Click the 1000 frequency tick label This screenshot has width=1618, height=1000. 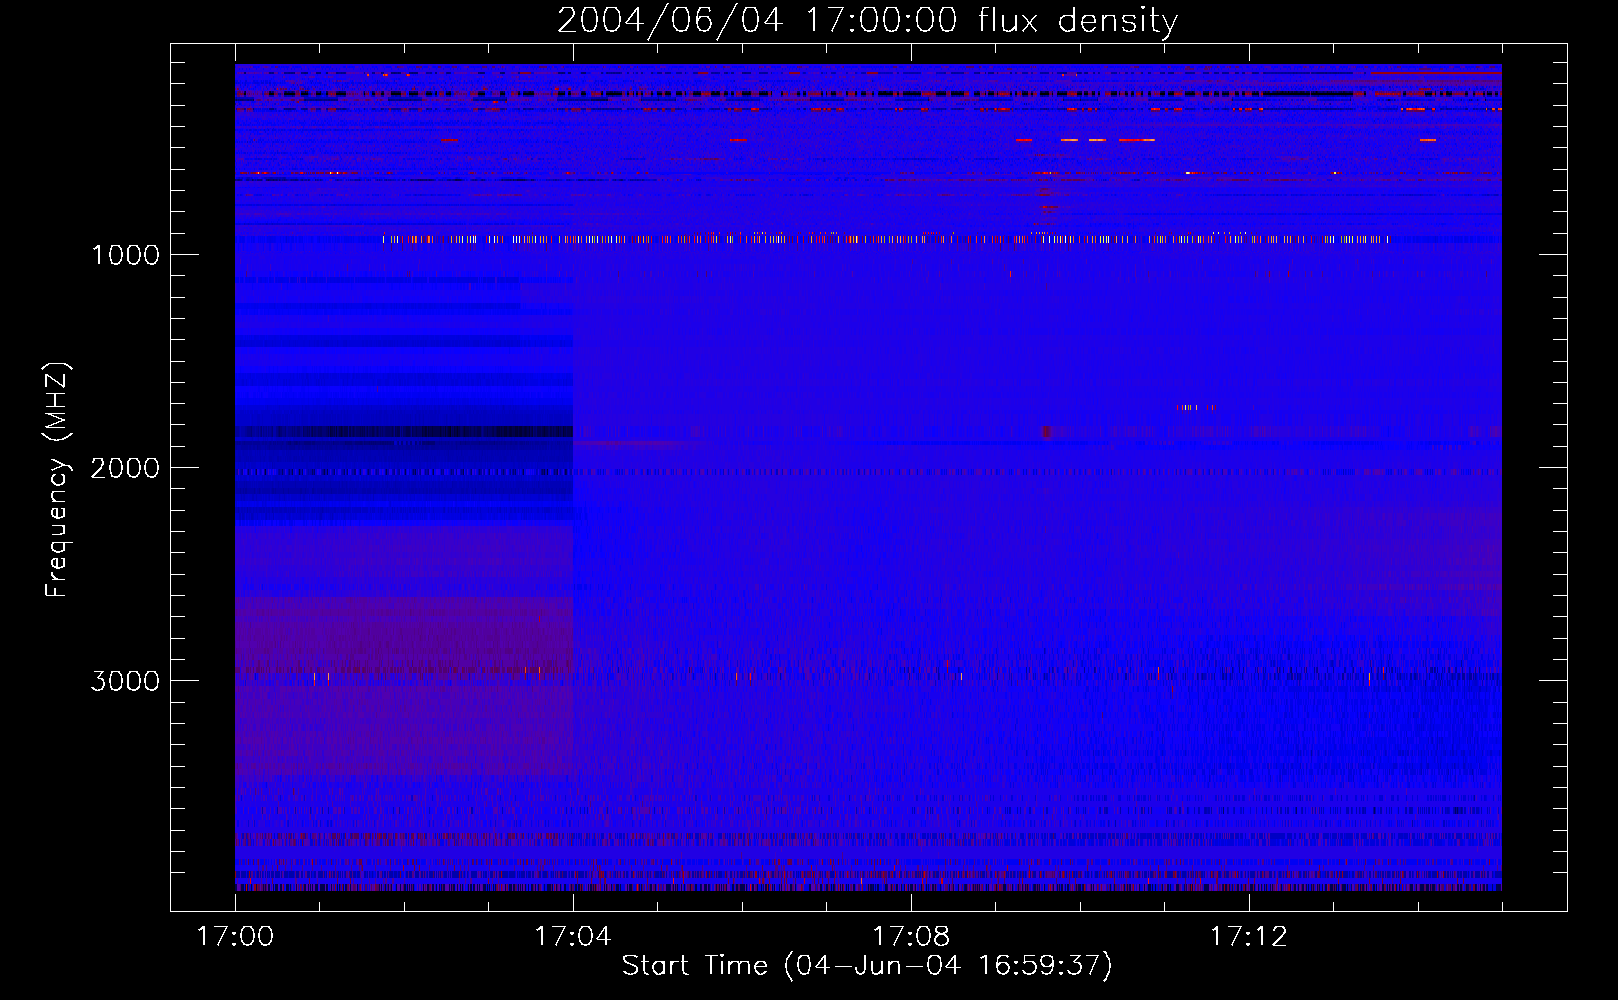point(125,255)
